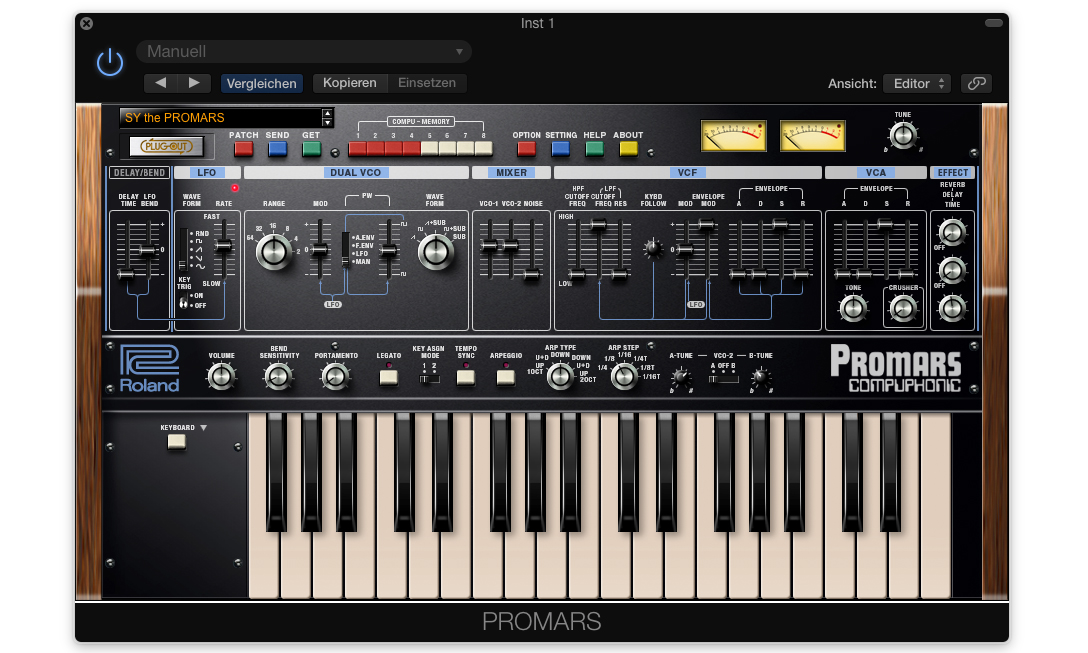Toggle the LEGATO button
1088x653 pixels.
(389, 377)
